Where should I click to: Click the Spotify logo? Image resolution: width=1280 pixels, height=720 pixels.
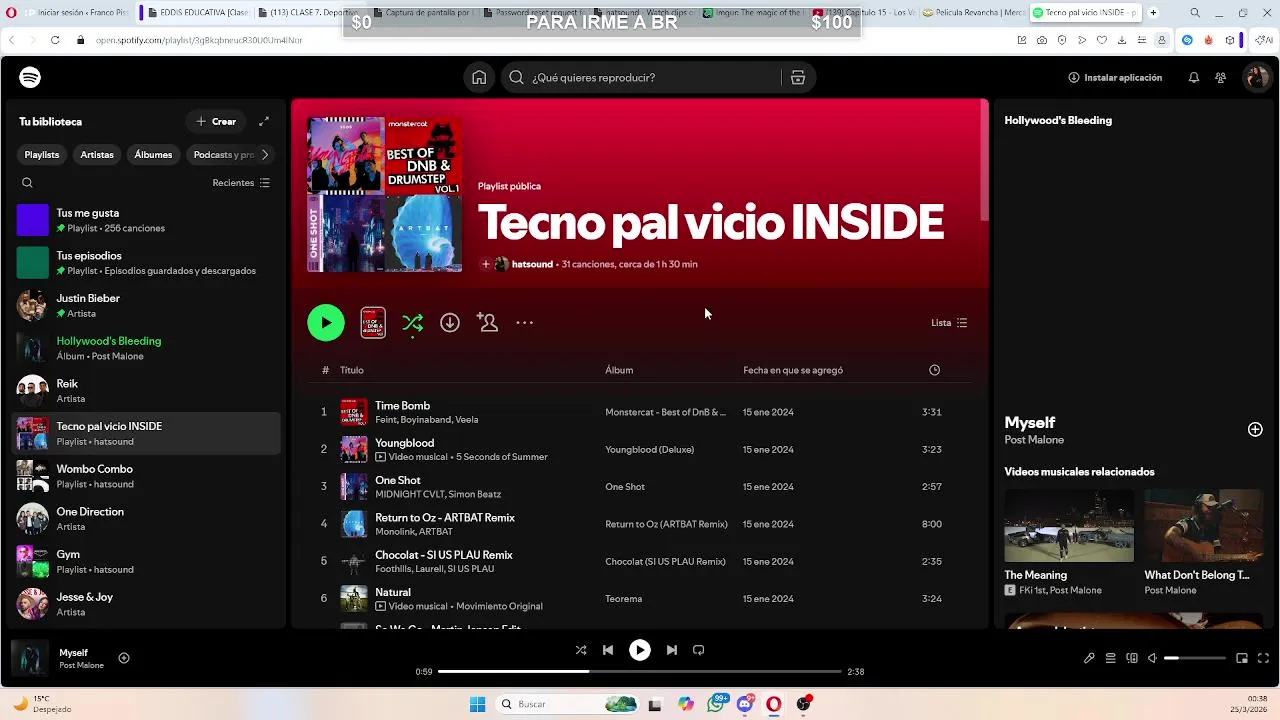[30, 77]
